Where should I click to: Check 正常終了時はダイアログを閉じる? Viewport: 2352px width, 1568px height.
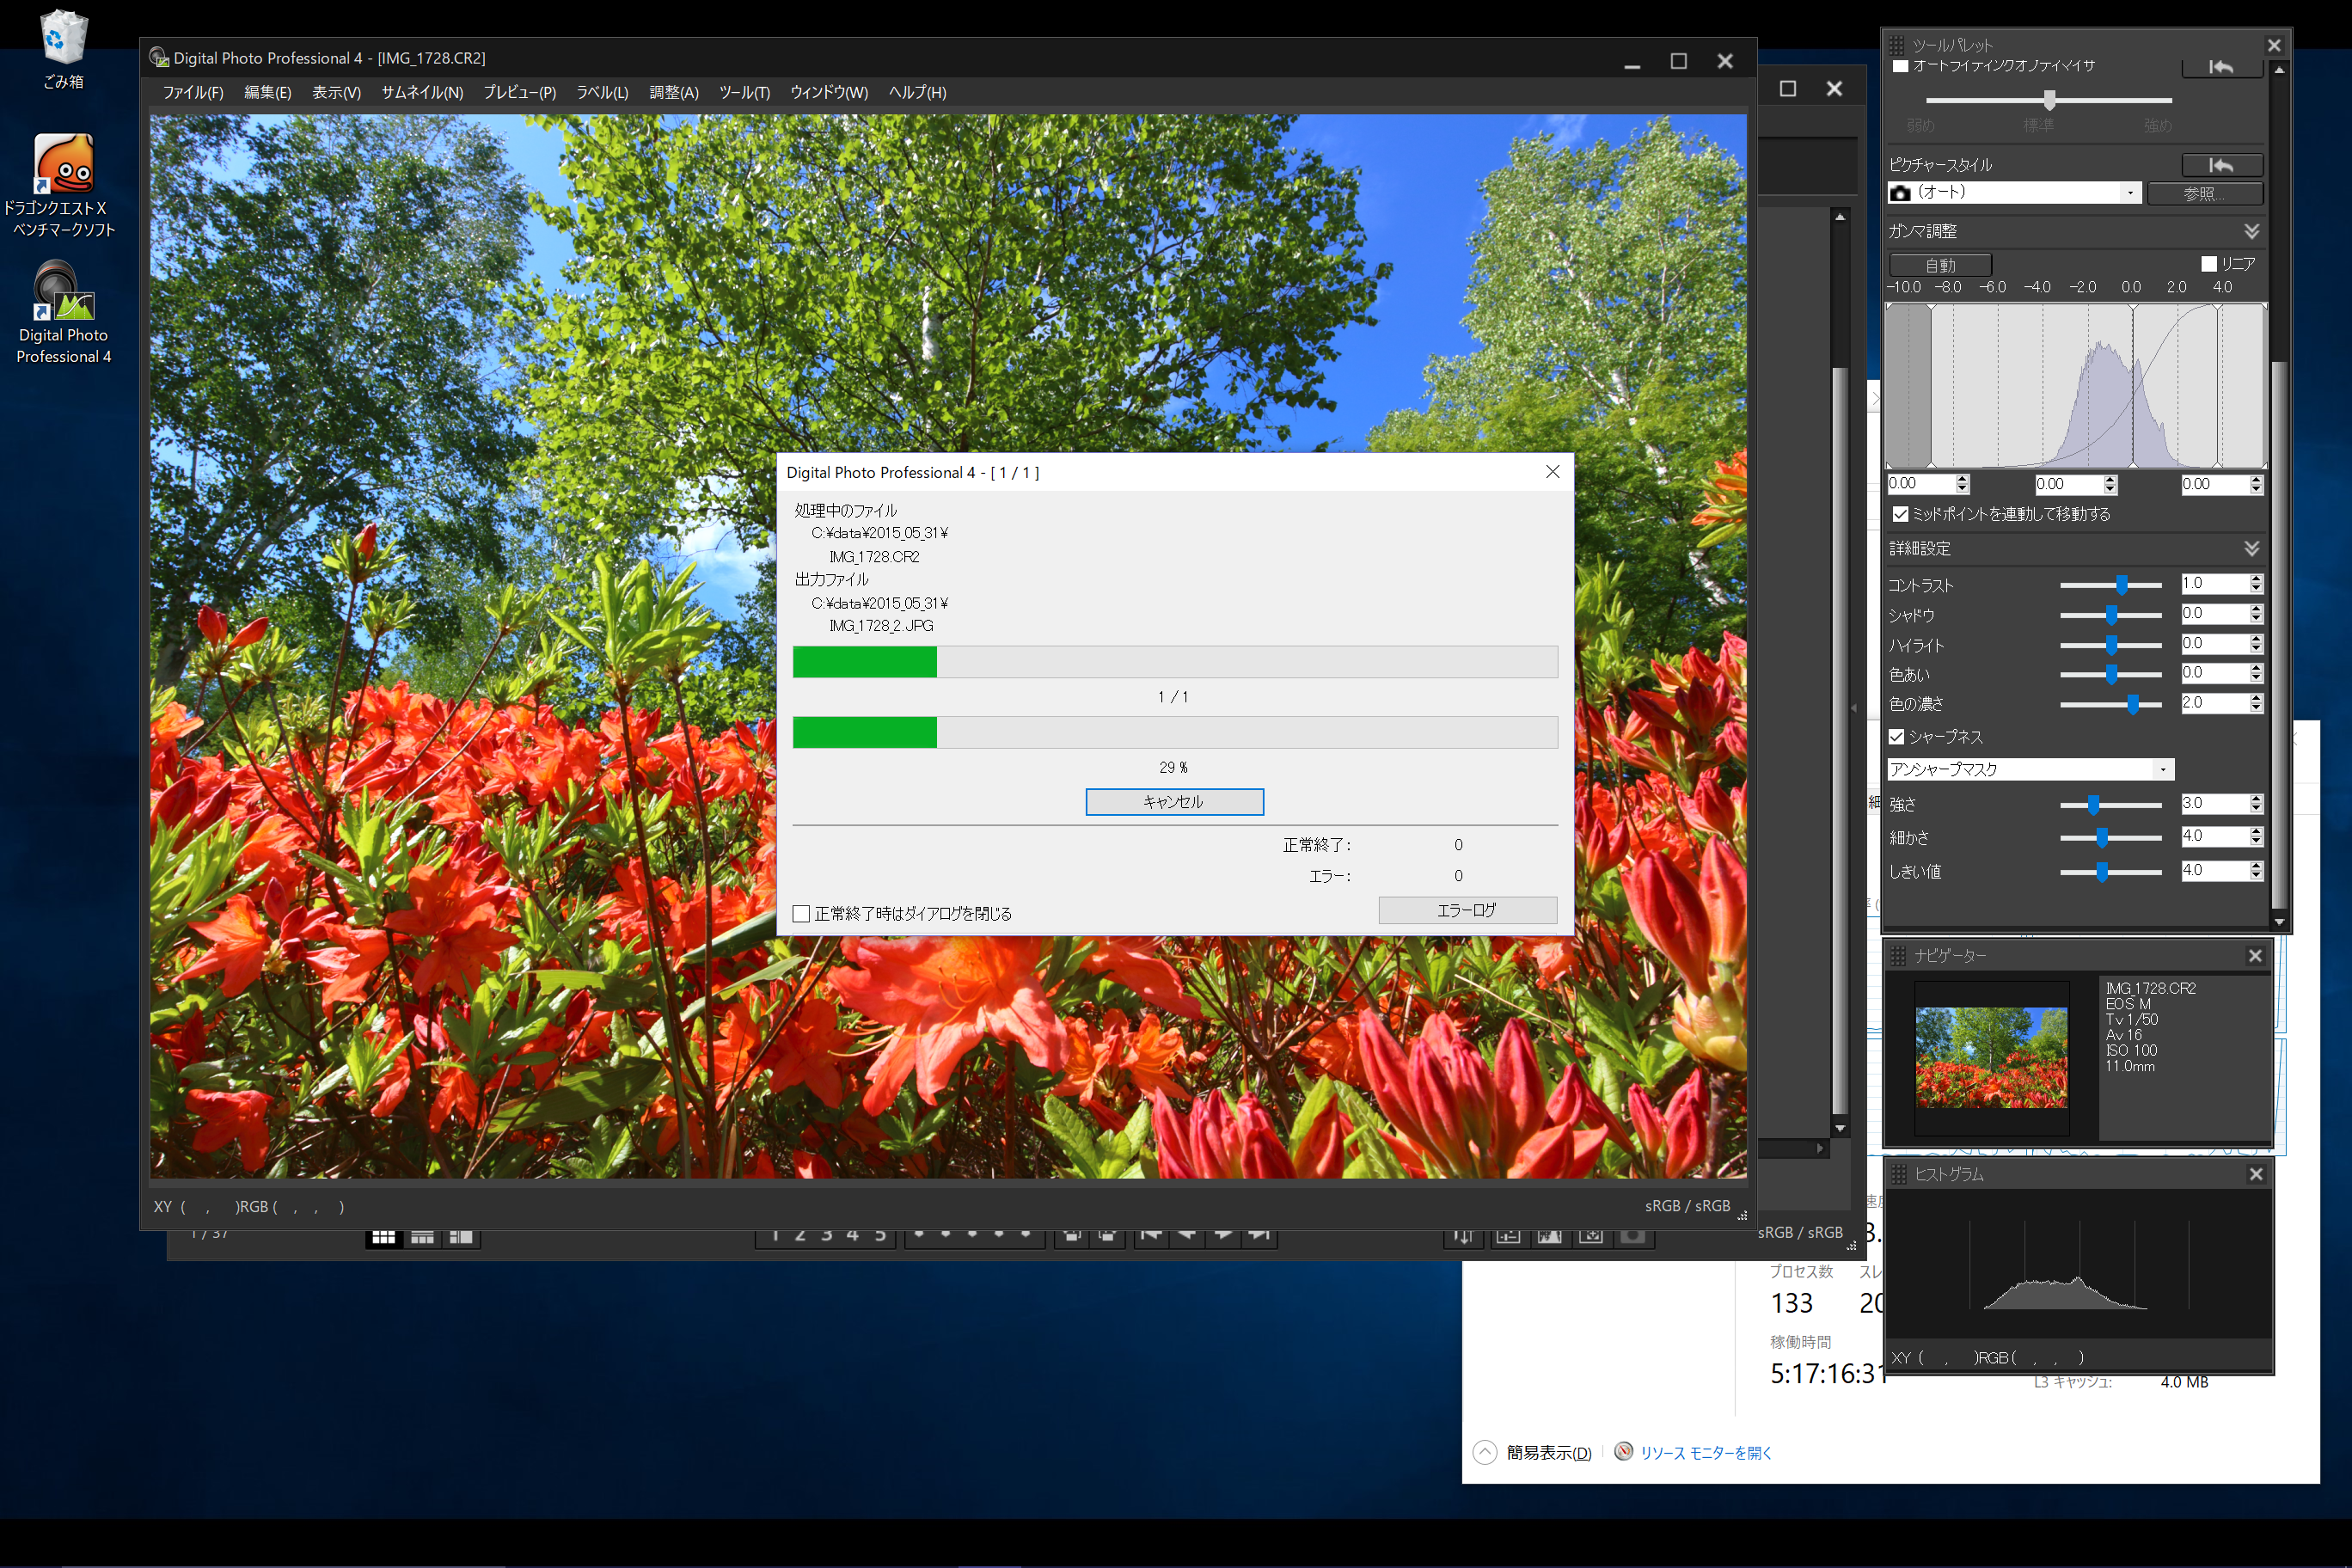coord(801,914)
